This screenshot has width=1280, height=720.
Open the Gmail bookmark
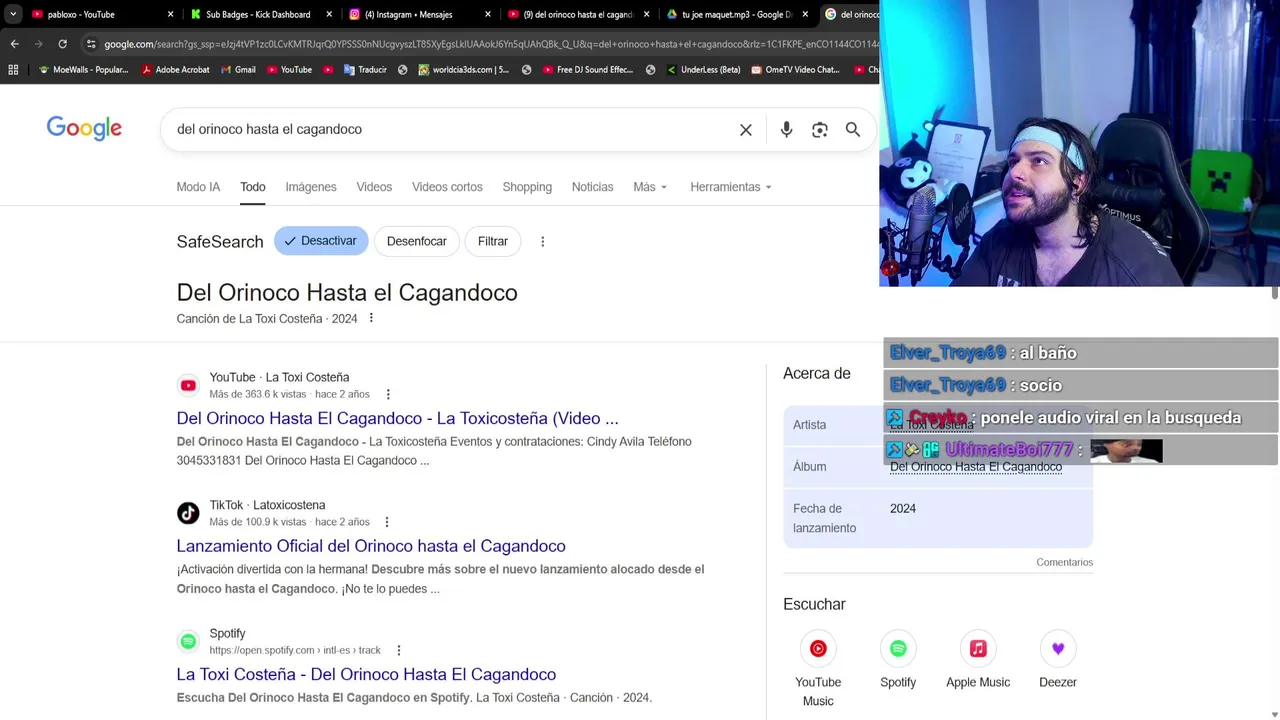tap(238, 70)
